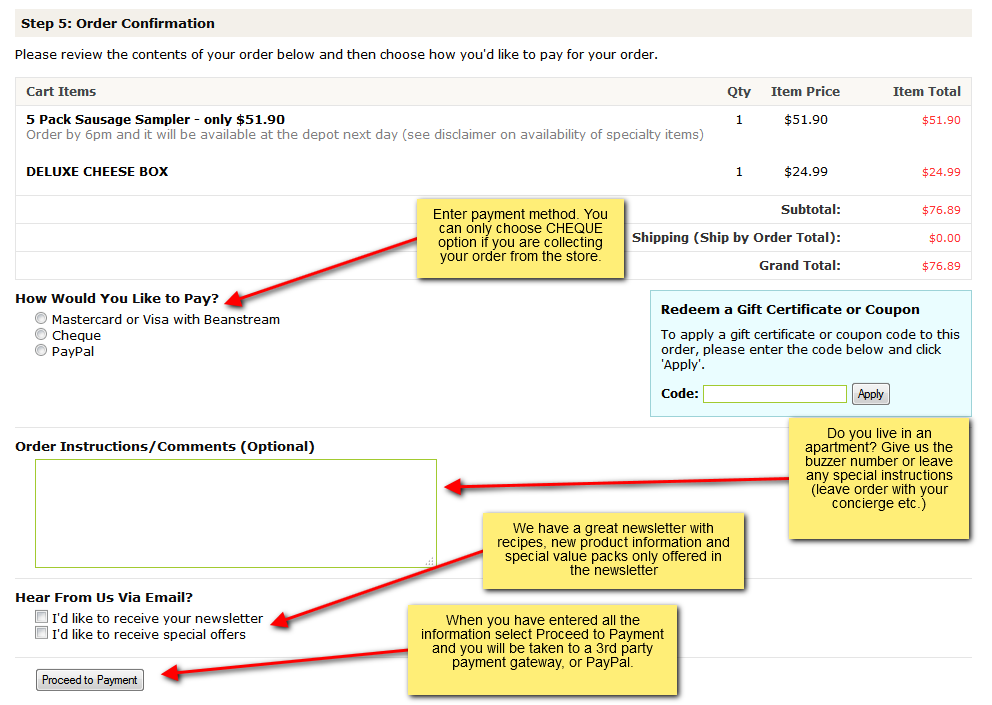
Task: Click the Grand Total amount $76.89
Action: click(940, 266)
